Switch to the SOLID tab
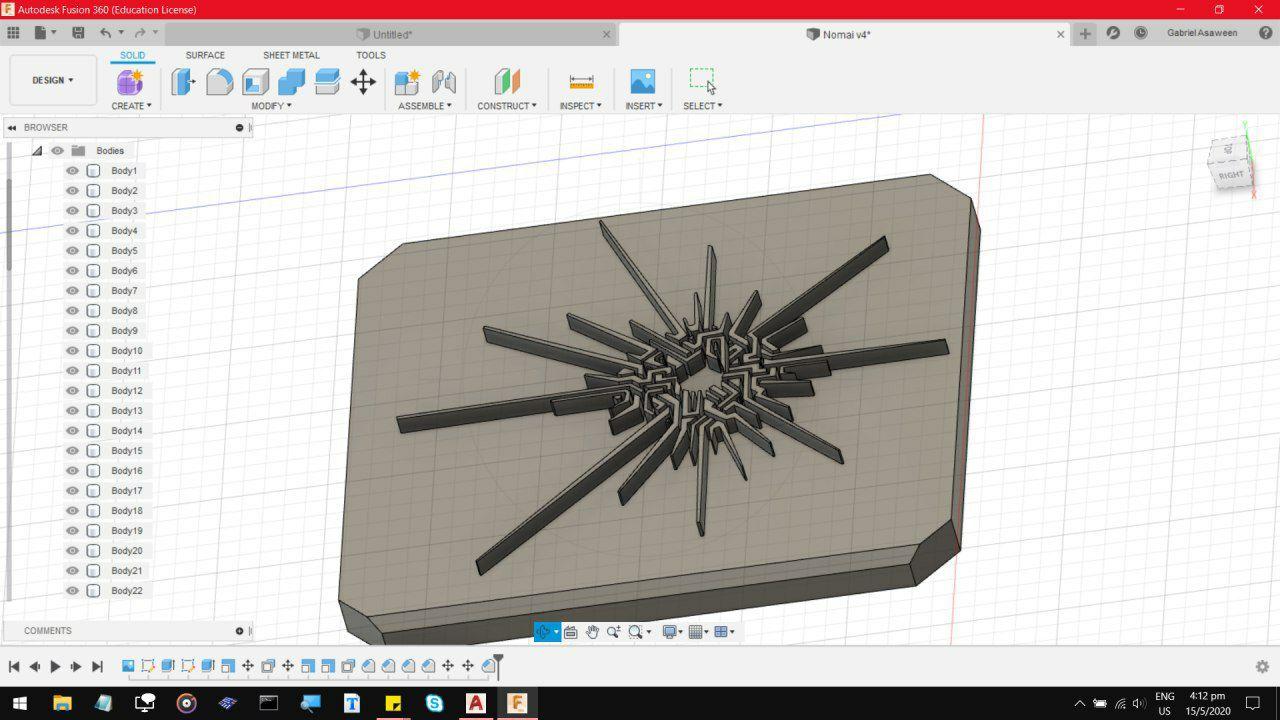1280x720 pixels. pyautogui.click(x=132, y=55)
